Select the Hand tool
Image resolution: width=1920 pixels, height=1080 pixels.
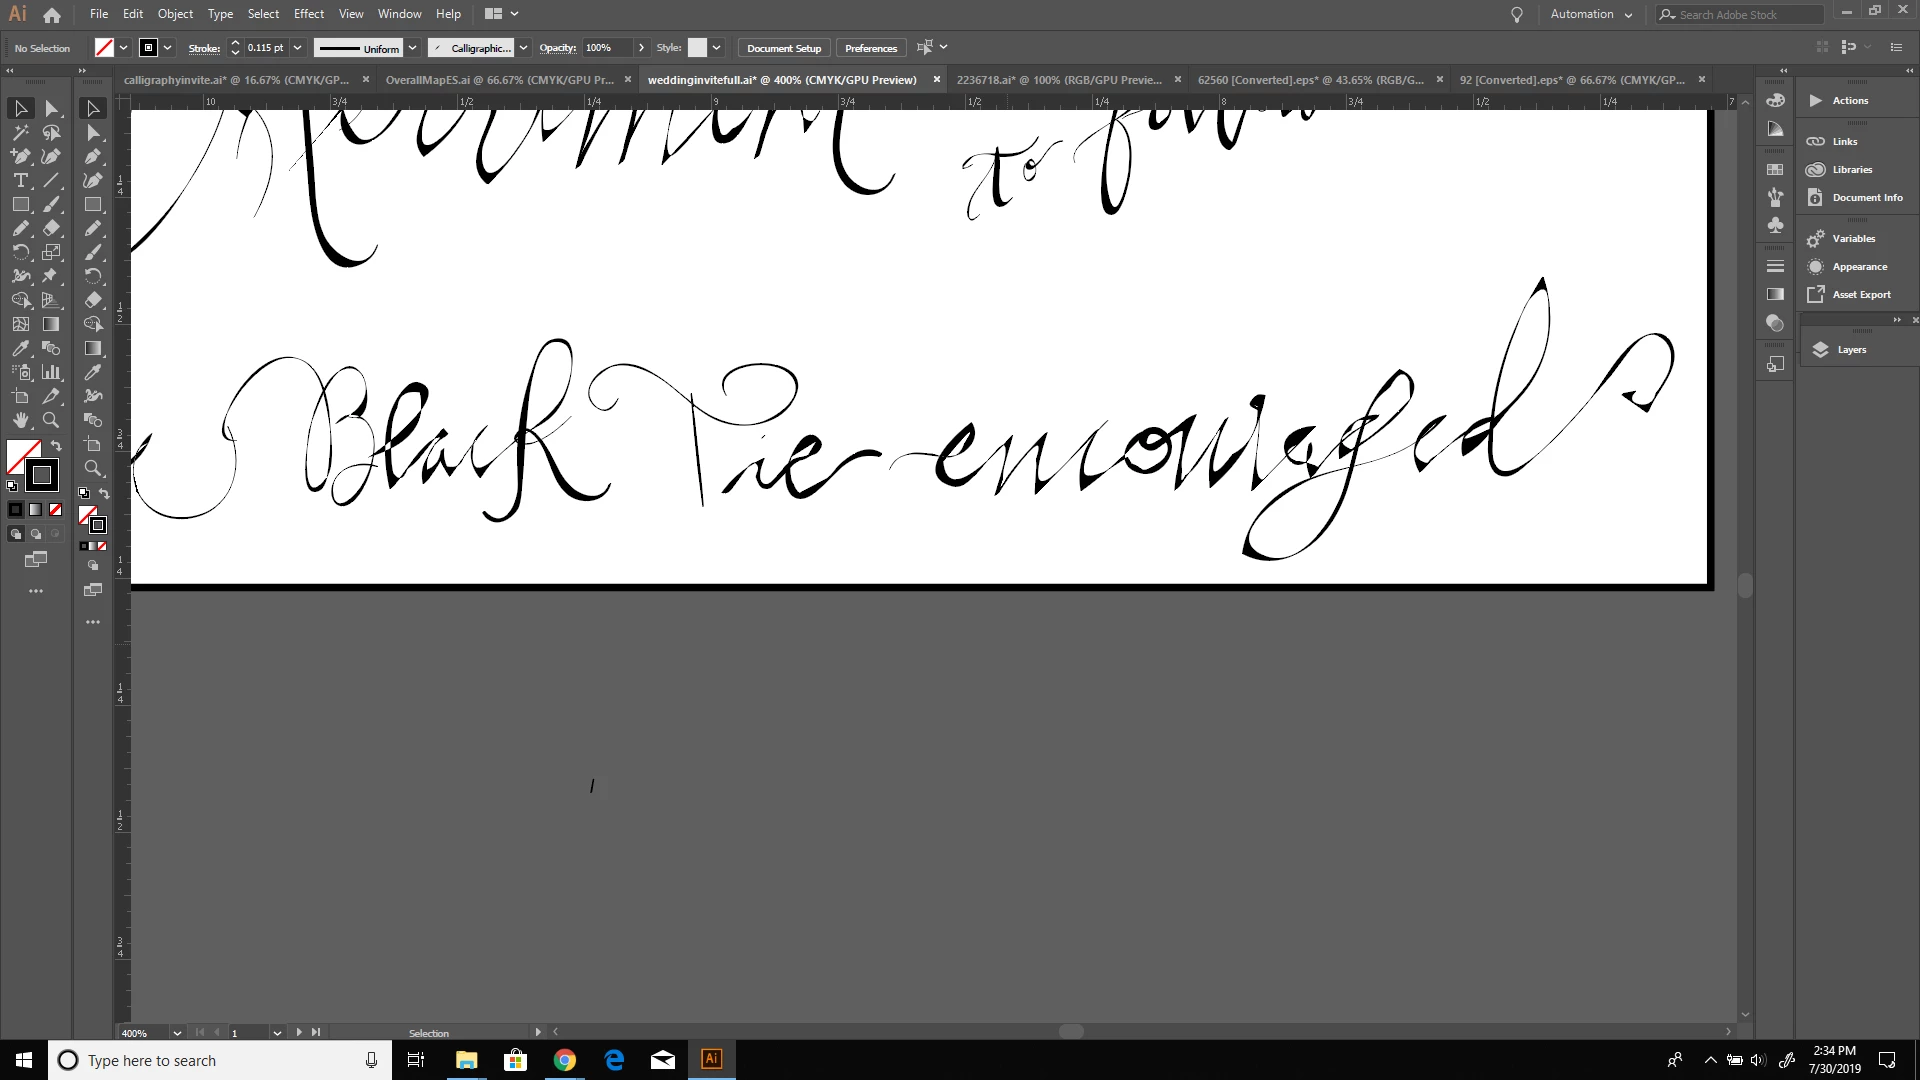tap(20, 420)
